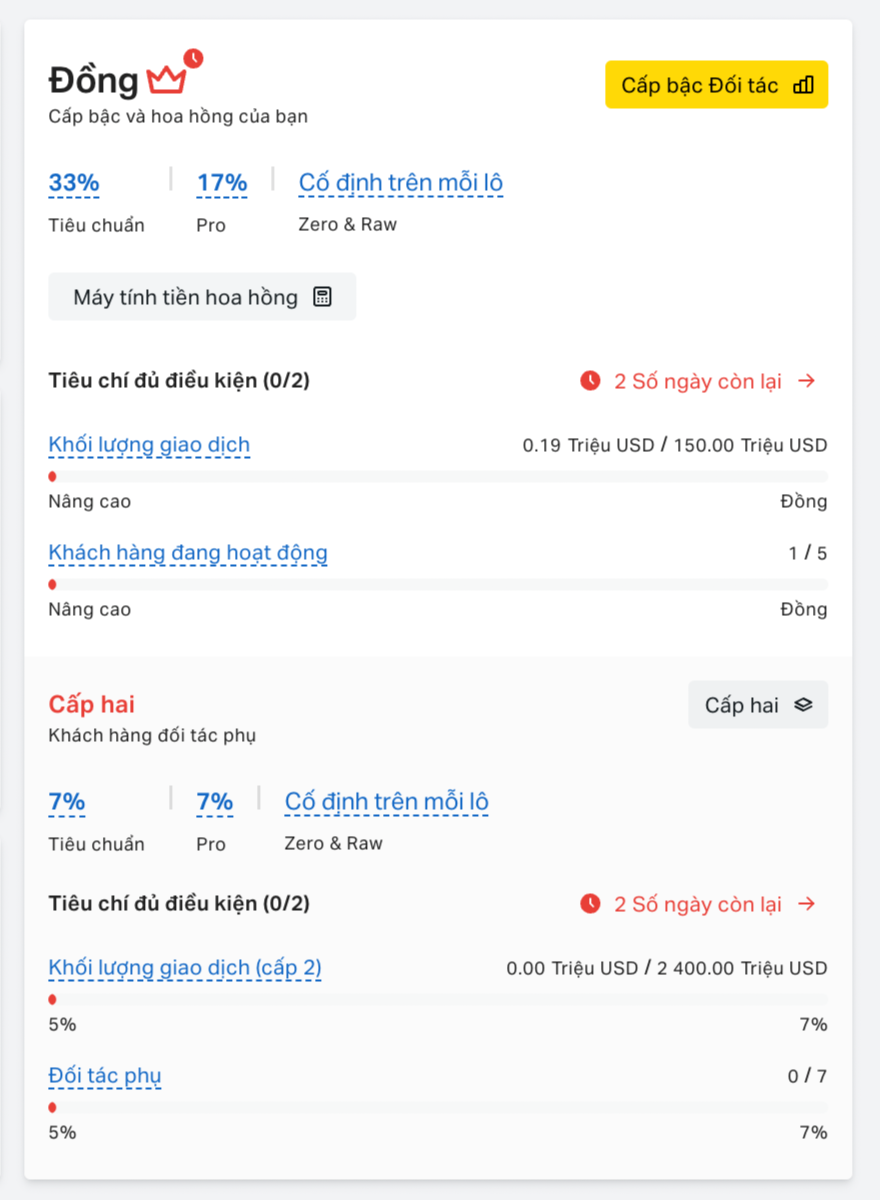Select the 17% Pro rate link
Screen dimensions: 880x1200
(222, 183)
